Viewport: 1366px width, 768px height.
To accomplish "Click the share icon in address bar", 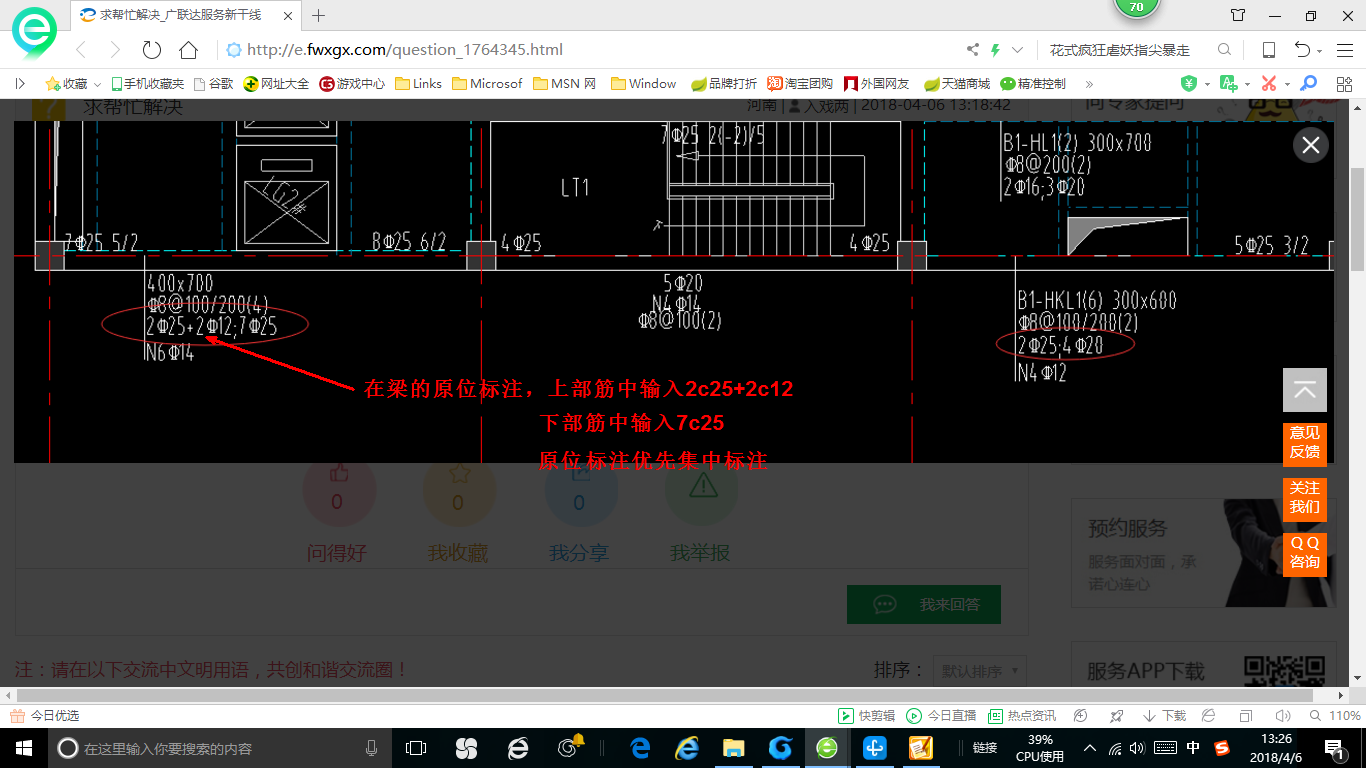I will pyautogui.click(x=973, y=50).
